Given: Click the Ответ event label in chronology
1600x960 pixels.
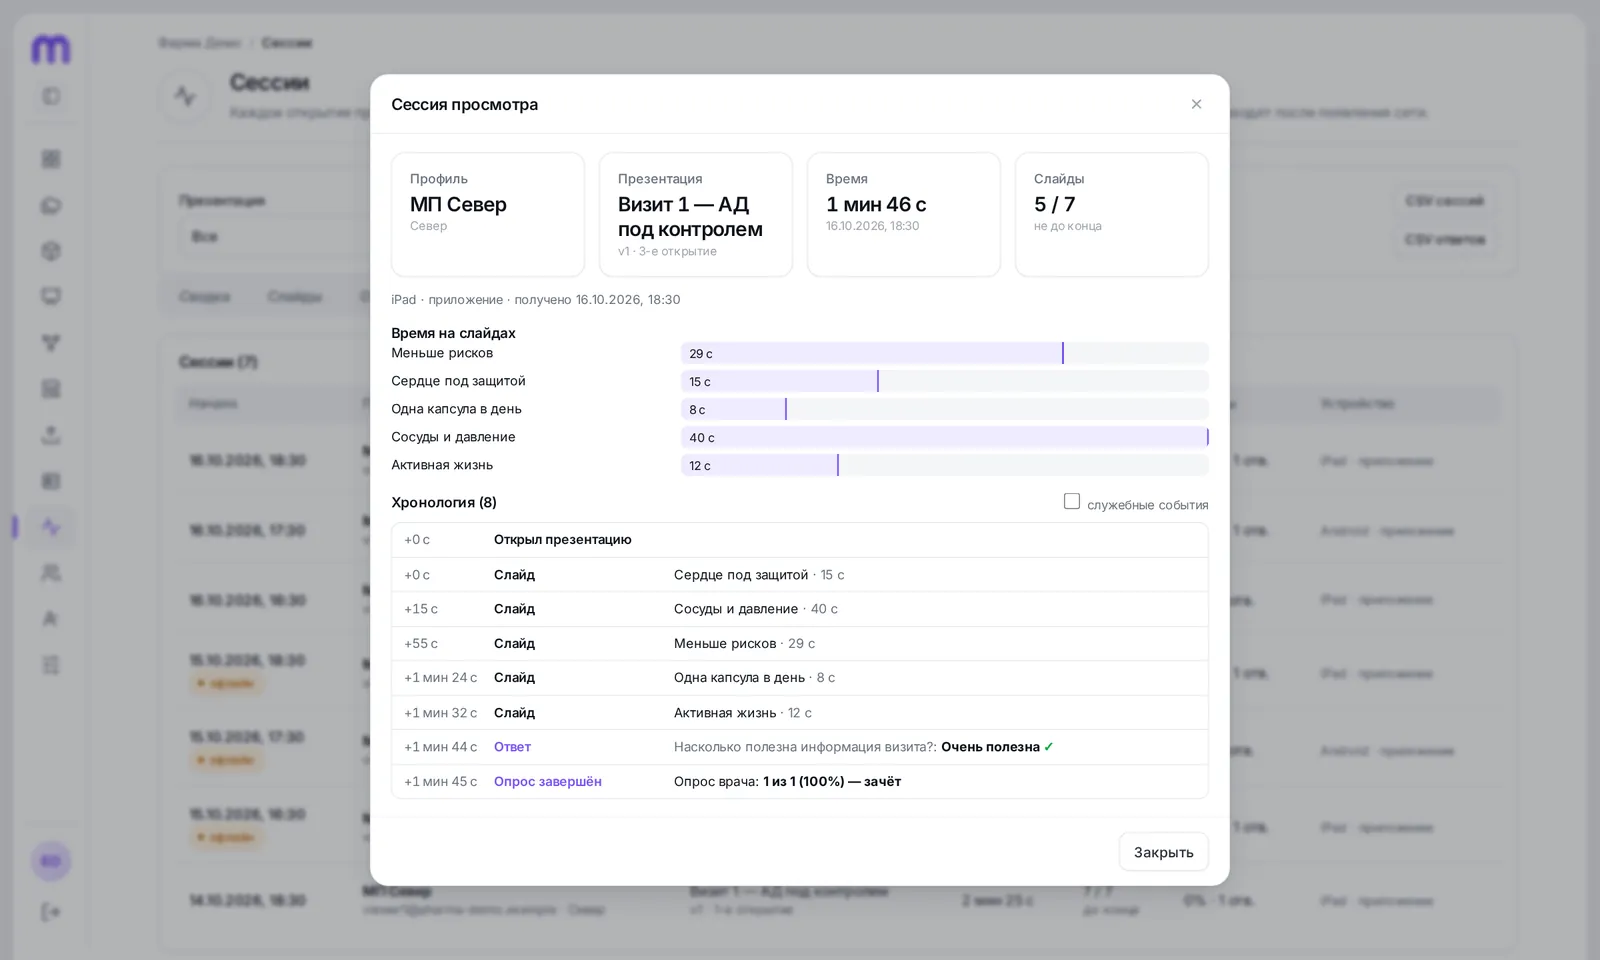Looking at the screenshot, I should tap(512, 747).
